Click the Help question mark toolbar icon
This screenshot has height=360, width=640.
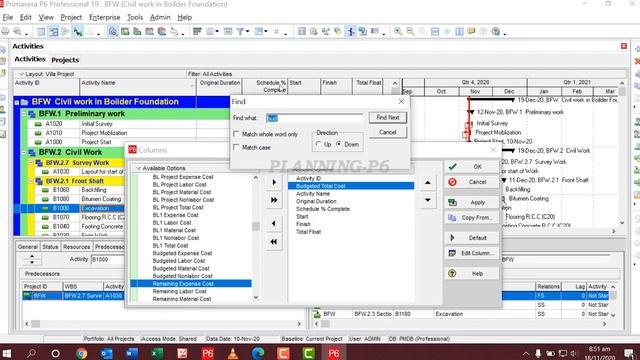[496, 31]
